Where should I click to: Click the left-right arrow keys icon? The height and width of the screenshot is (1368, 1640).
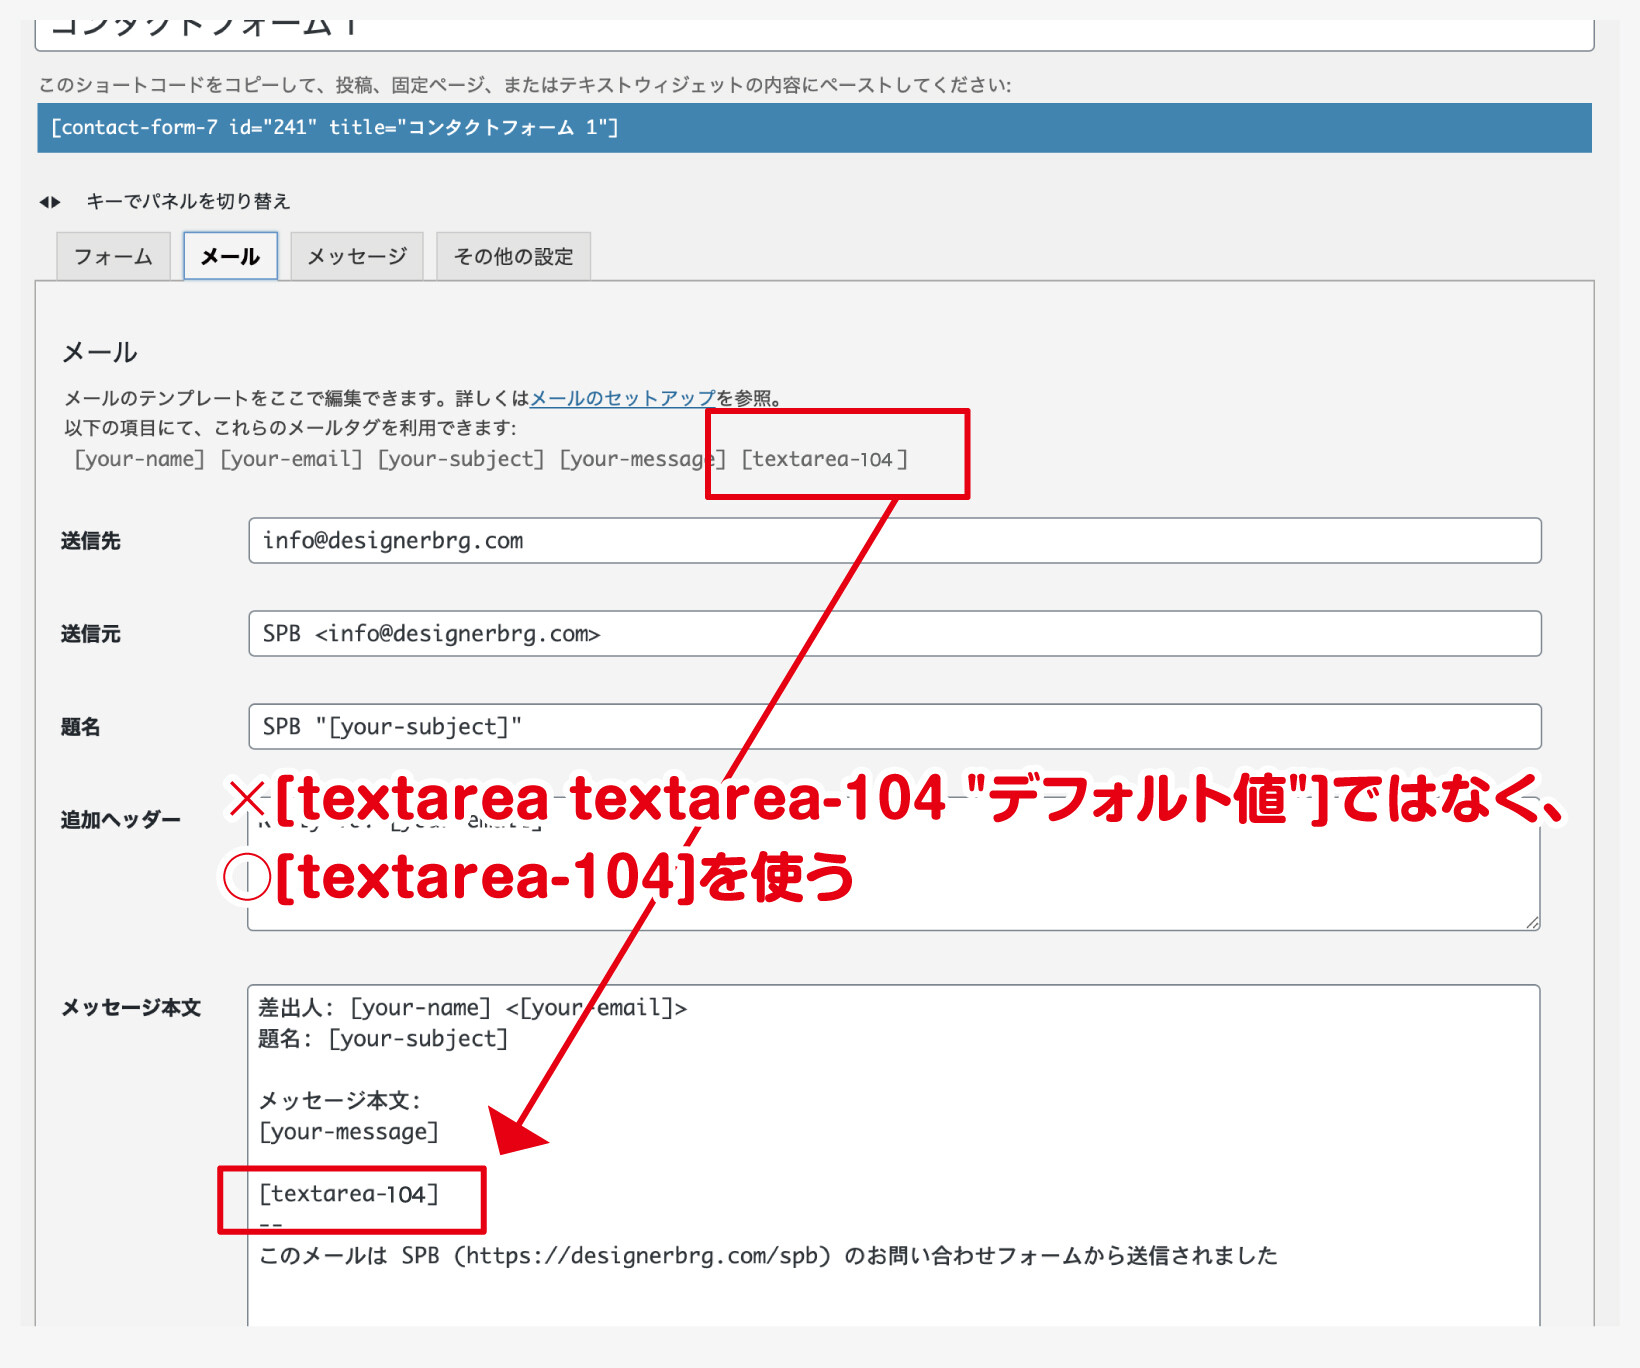coord(50,202)
